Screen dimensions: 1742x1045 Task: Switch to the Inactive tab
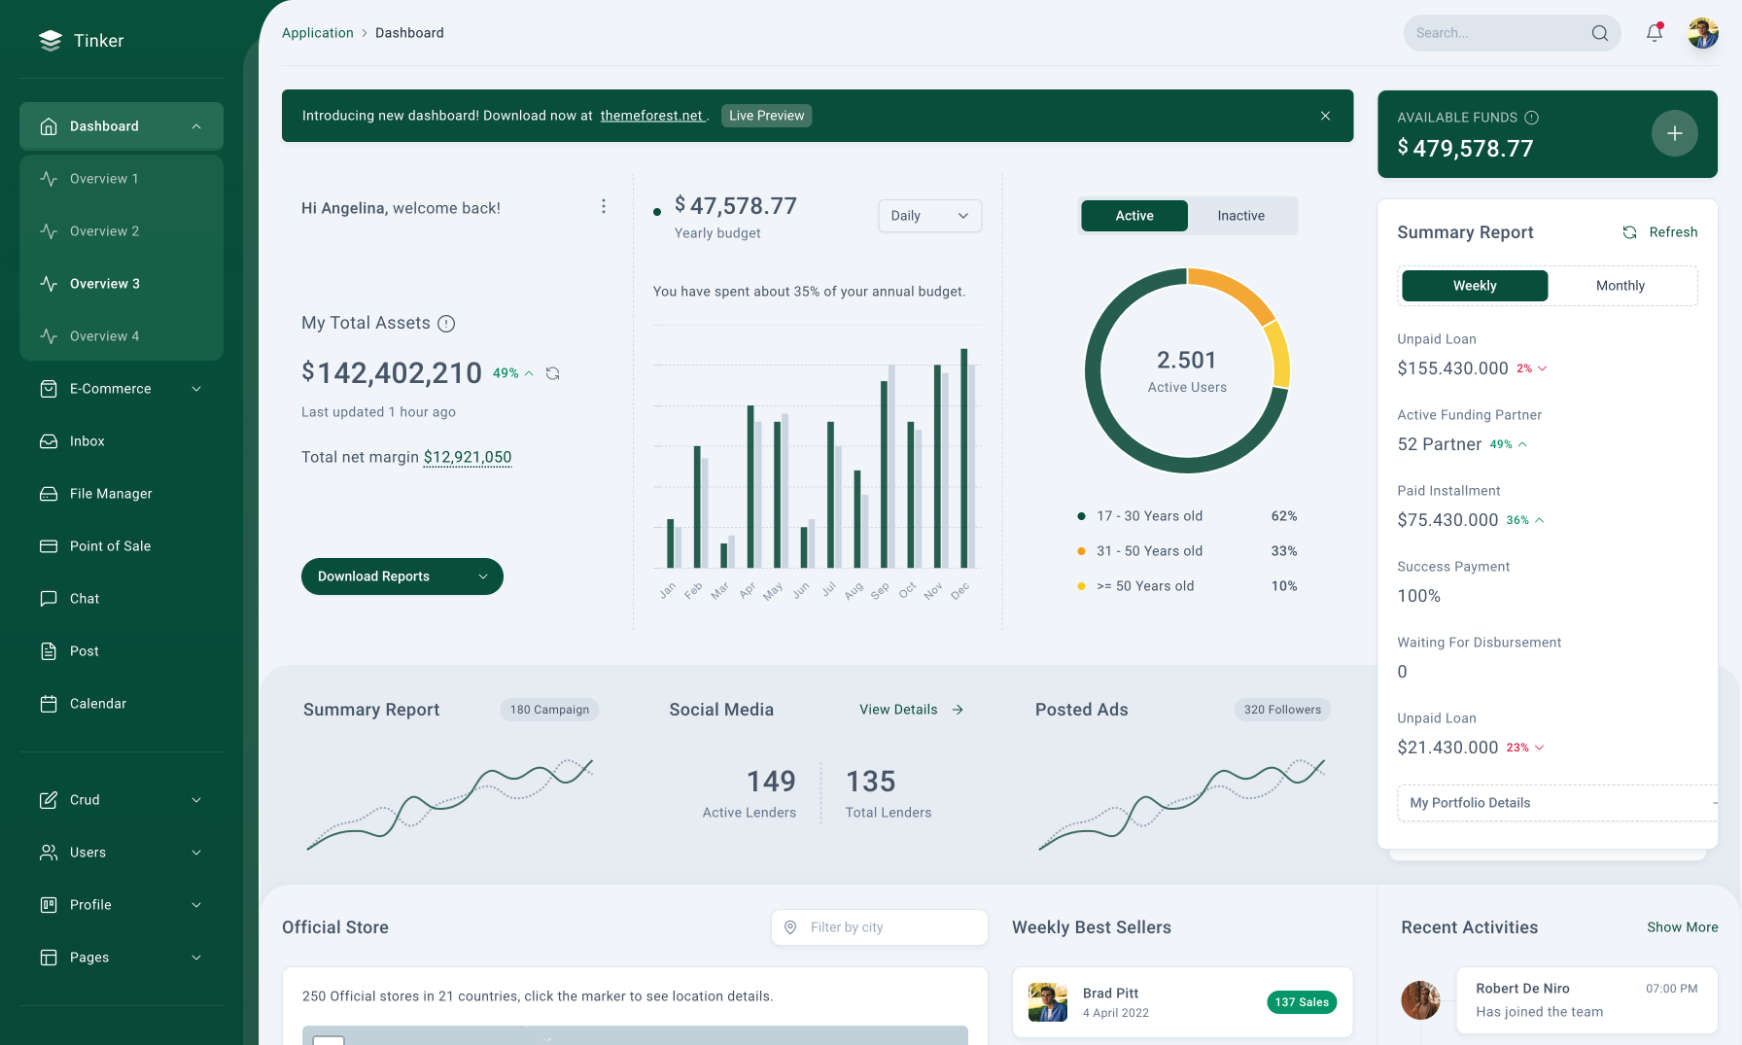1240,215
